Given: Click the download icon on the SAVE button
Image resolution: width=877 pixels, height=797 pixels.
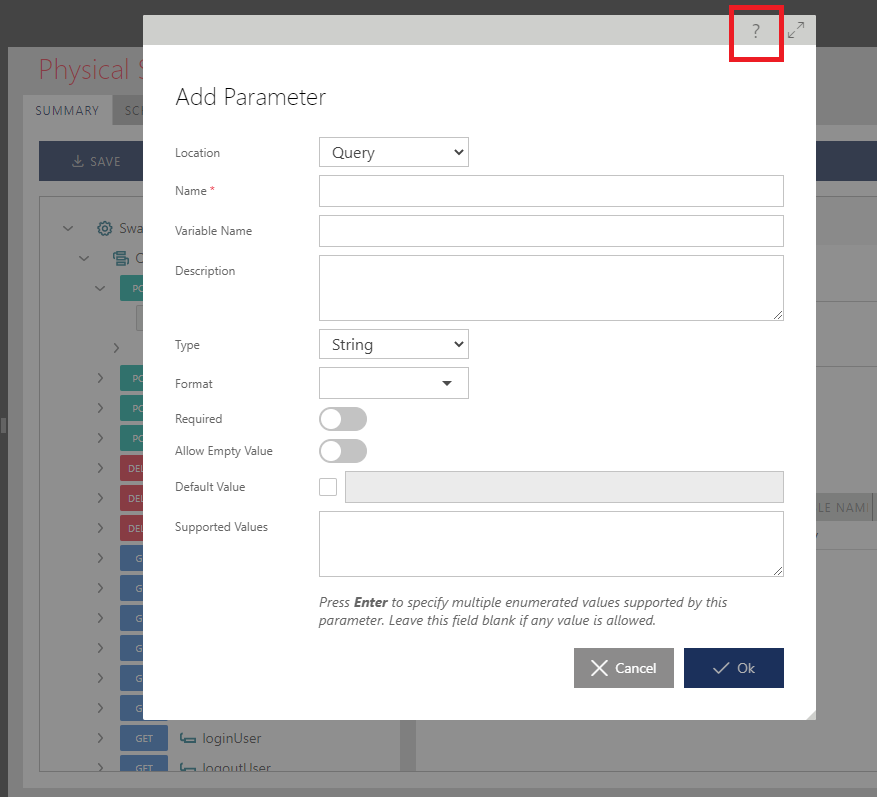Looking at the screenshot, I should coord(76,160).
